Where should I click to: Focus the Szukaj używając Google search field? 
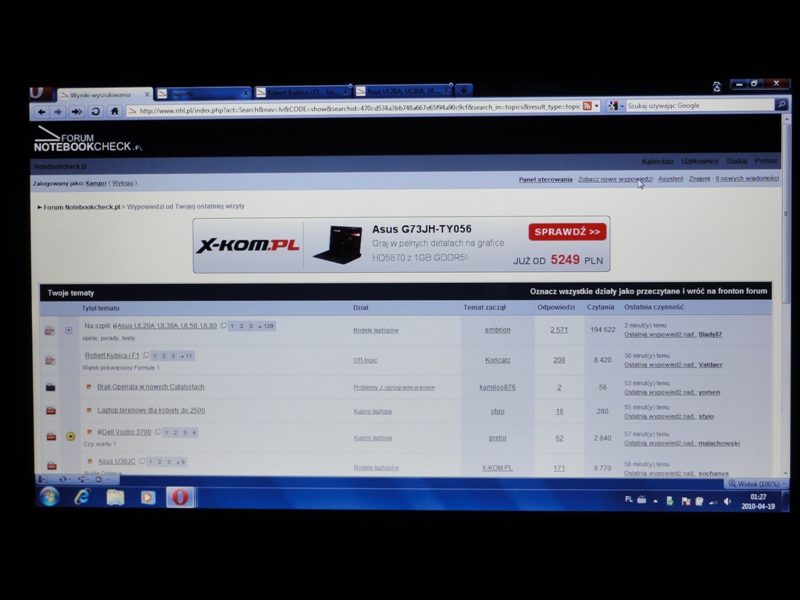[x=700, y=106]
